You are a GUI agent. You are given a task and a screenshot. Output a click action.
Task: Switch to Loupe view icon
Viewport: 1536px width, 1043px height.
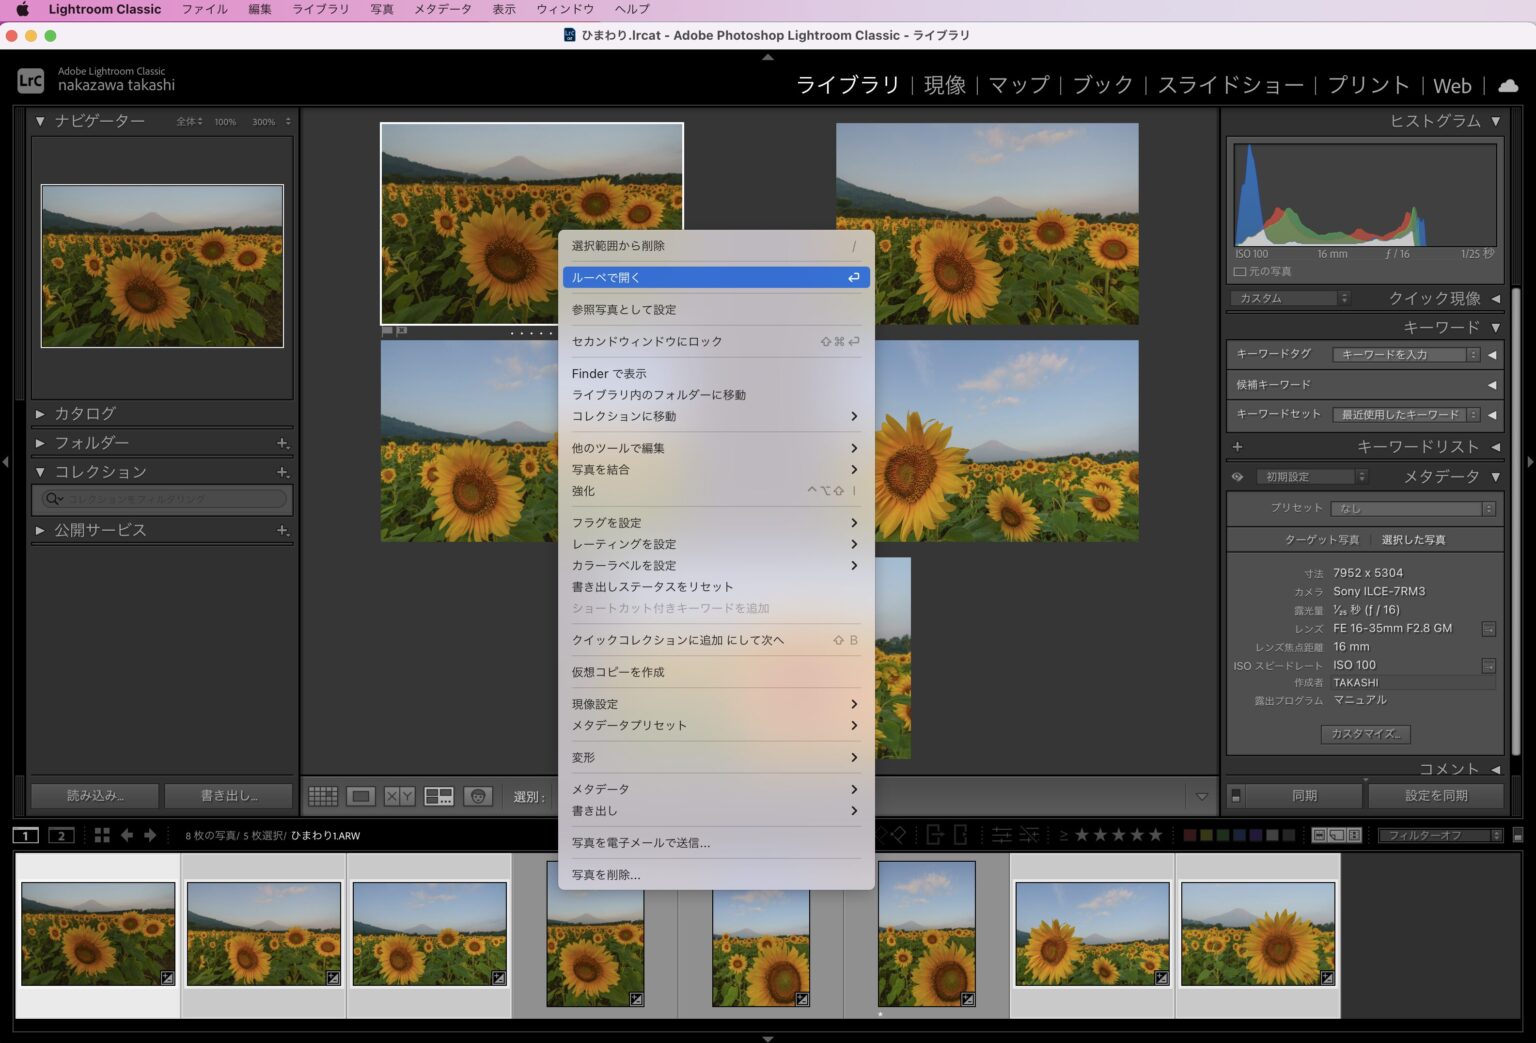[361, 796]
